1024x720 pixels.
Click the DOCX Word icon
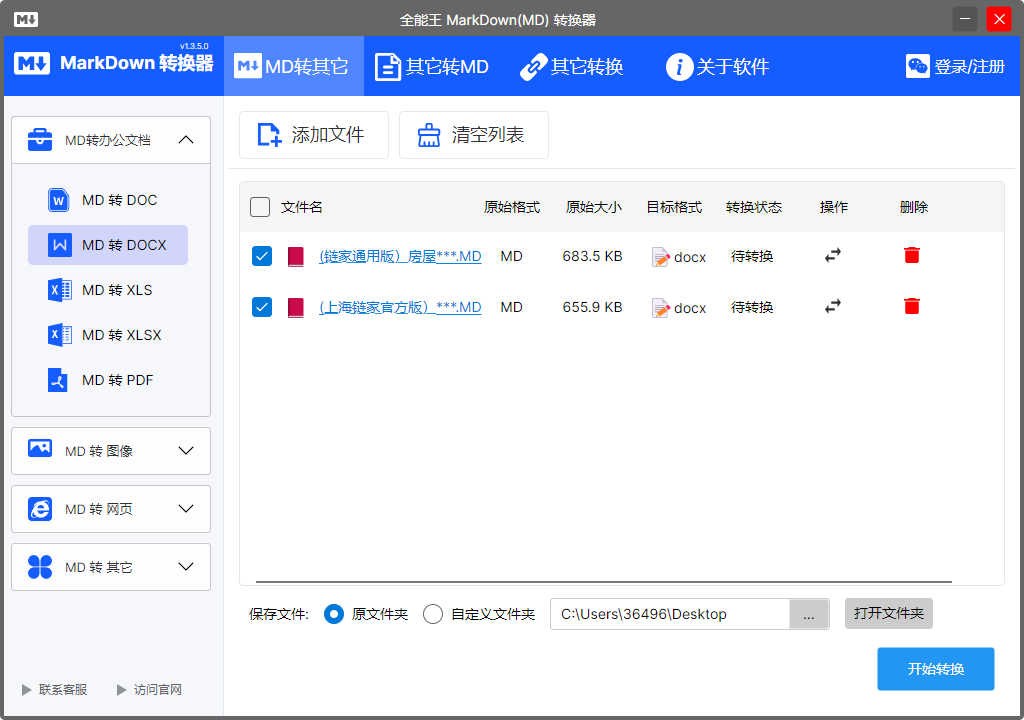pos(60,245)
